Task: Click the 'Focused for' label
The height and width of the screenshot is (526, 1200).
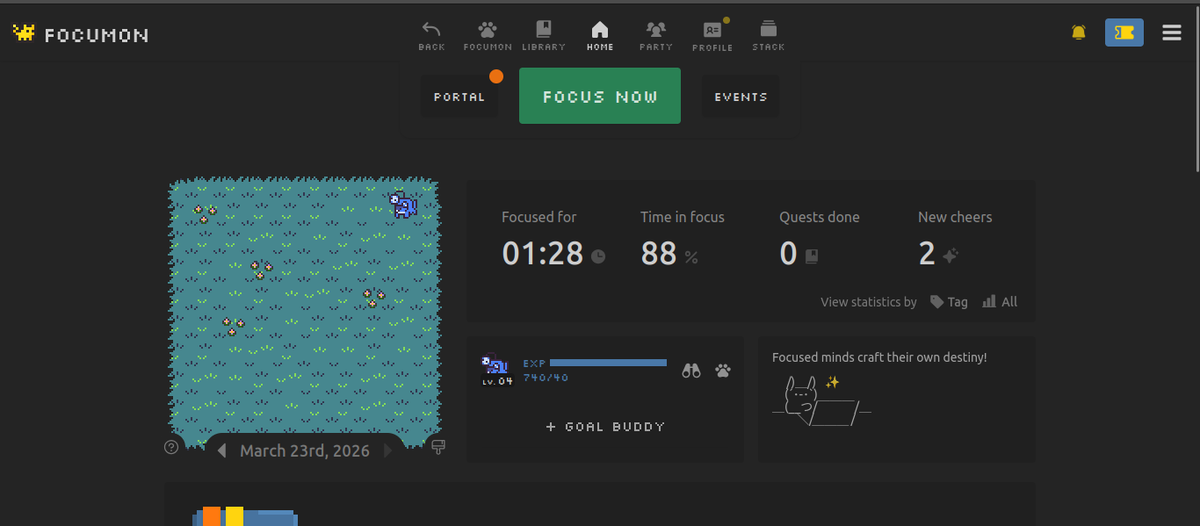Action: 539,217
